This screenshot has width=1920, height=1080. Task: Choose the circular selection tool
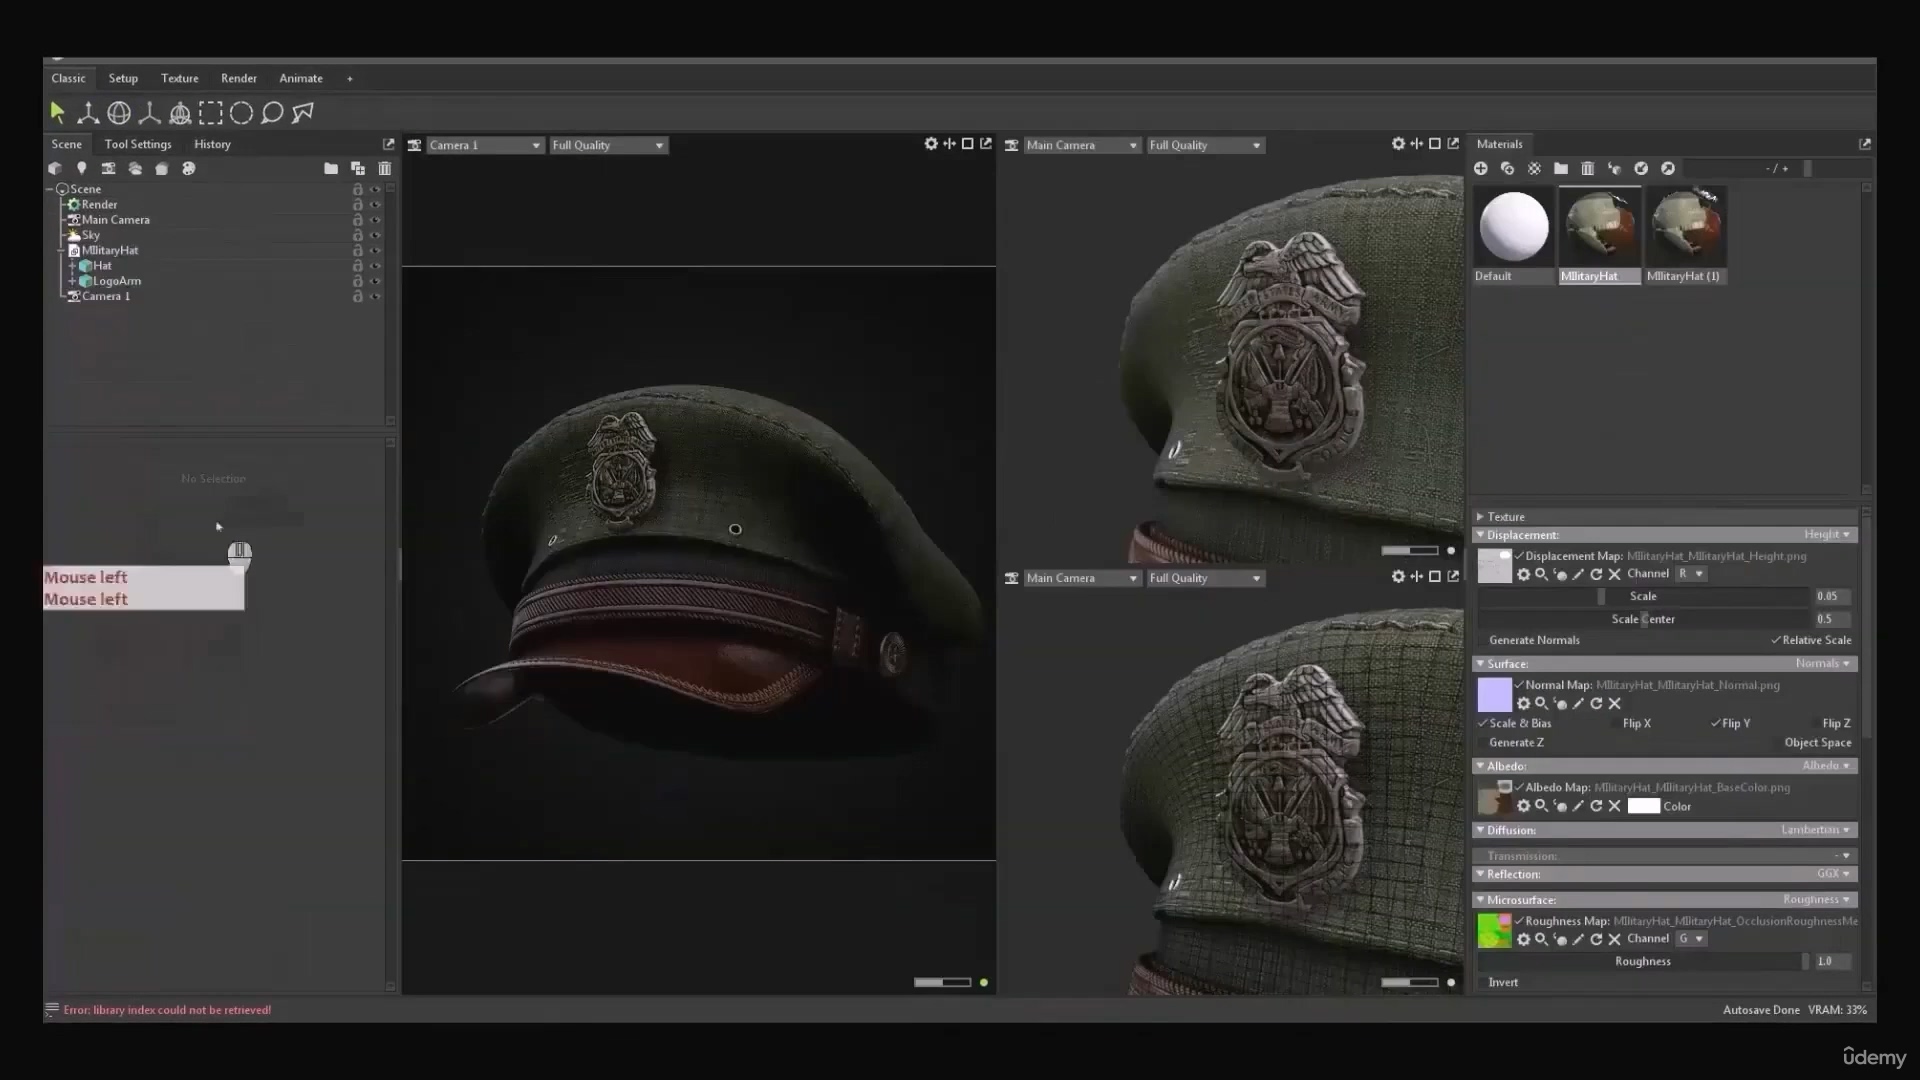(241, 113)
